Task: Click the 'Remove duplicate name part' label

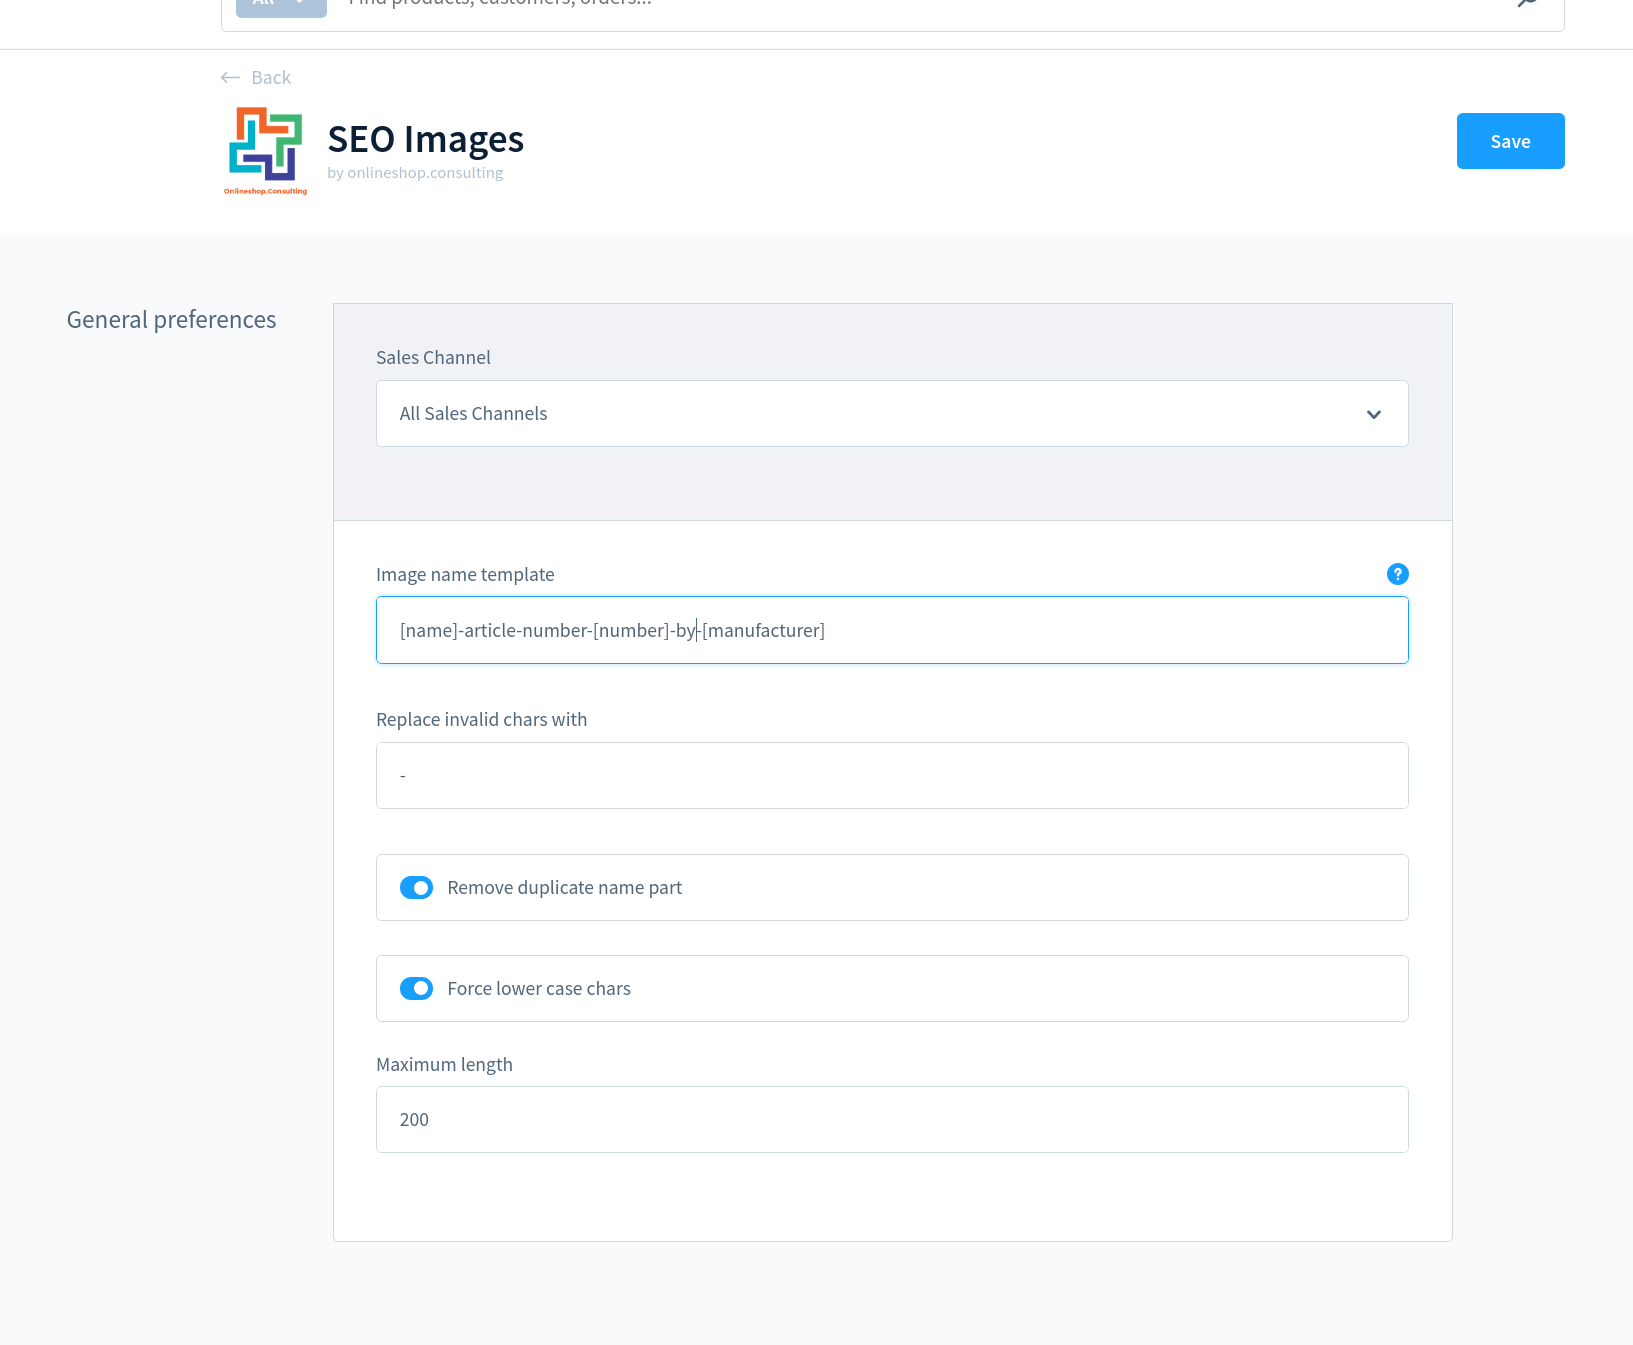Action: coord(565,888)
